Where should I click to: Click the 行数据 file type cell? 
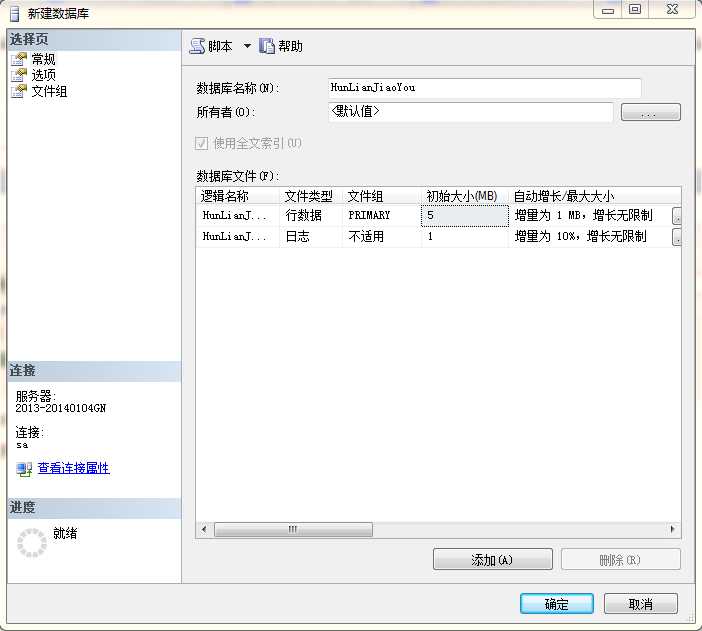click(x=310, y=215)
